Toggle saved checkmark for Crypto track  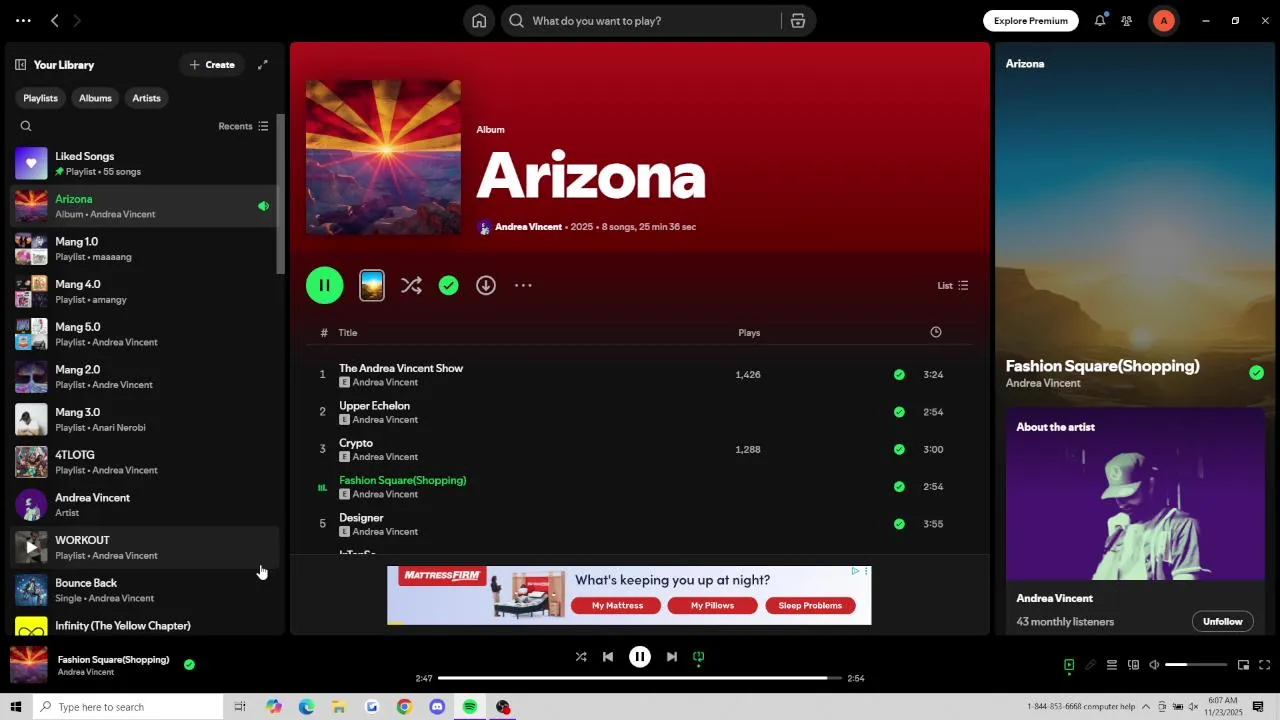point(899,450)
